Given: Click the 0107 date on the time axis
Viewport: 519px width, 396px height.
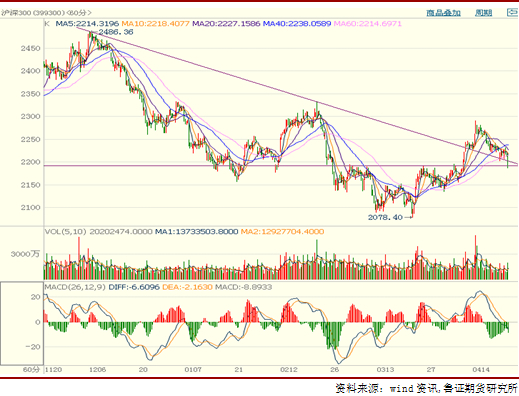Looking at the screenshot, I should [x=193, y=370].
